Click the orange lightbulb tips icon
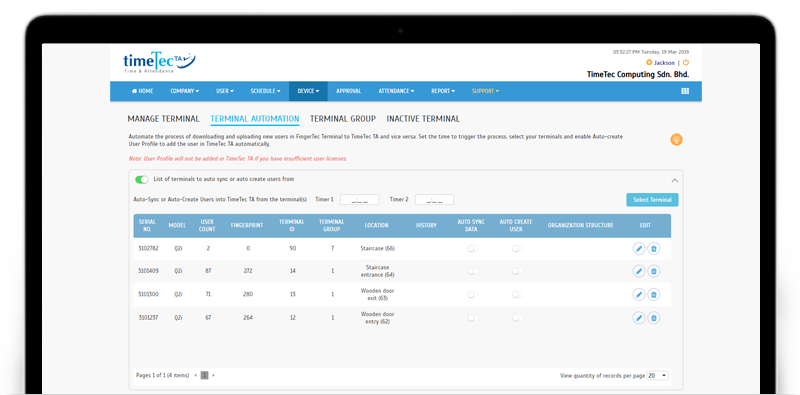 pyautogui.click(x=677, y=139)
